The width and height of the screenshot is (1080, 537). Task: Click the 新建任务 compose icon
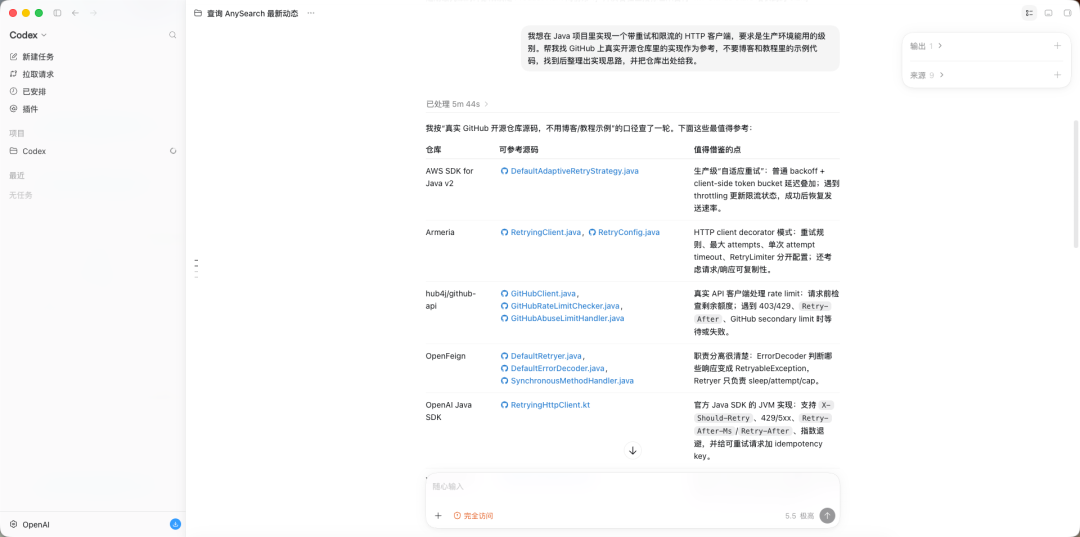(13, 56)
